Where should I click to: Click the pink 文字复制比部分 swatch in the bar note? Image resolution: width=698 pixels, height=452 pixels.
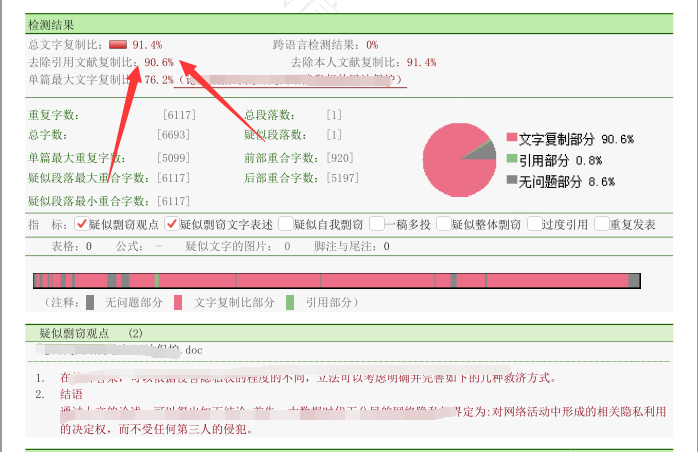pos(179,301)
